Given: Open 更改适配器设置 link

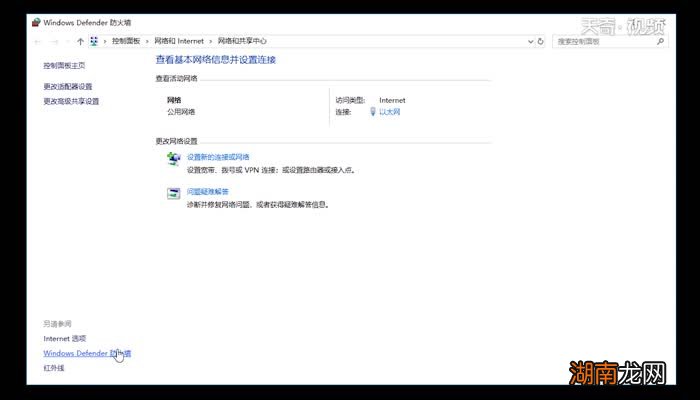Looking at the screenshot, I should 68,87.
